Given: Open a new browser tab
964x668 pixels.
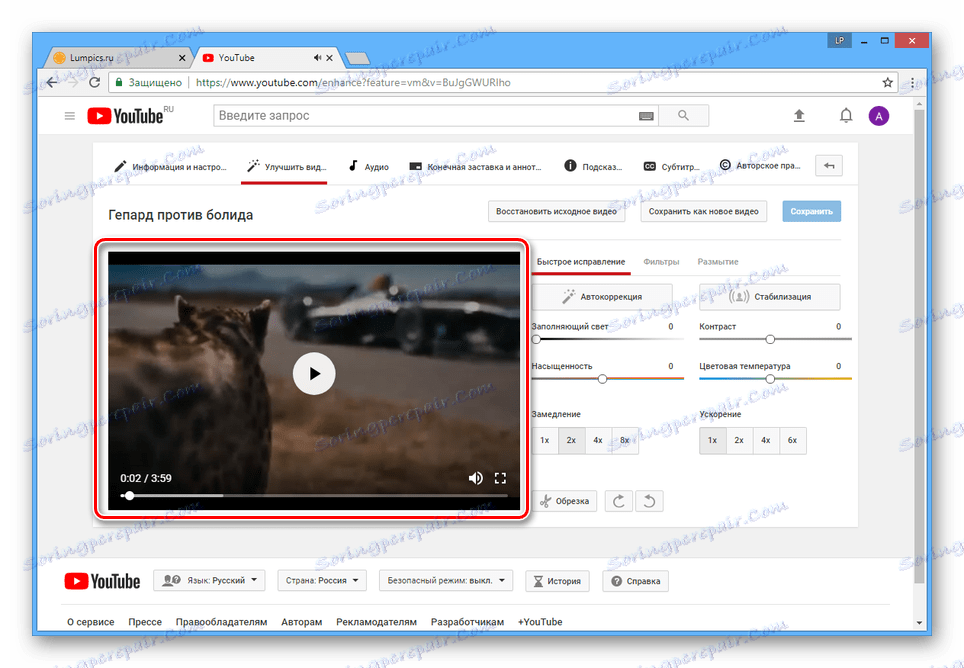Looking at the screenshot, I should (357, 58).
